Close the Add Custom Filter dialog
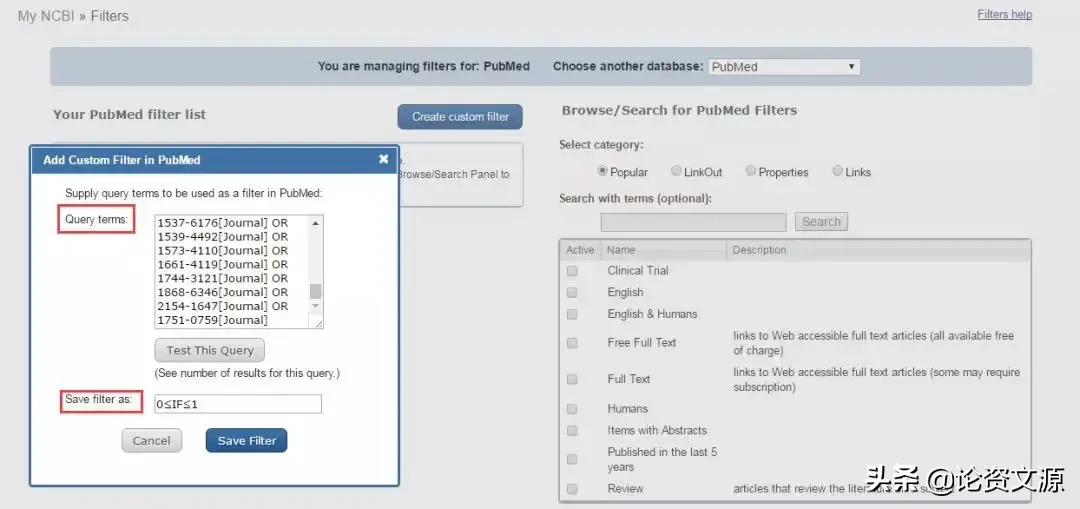 point(384,159)
